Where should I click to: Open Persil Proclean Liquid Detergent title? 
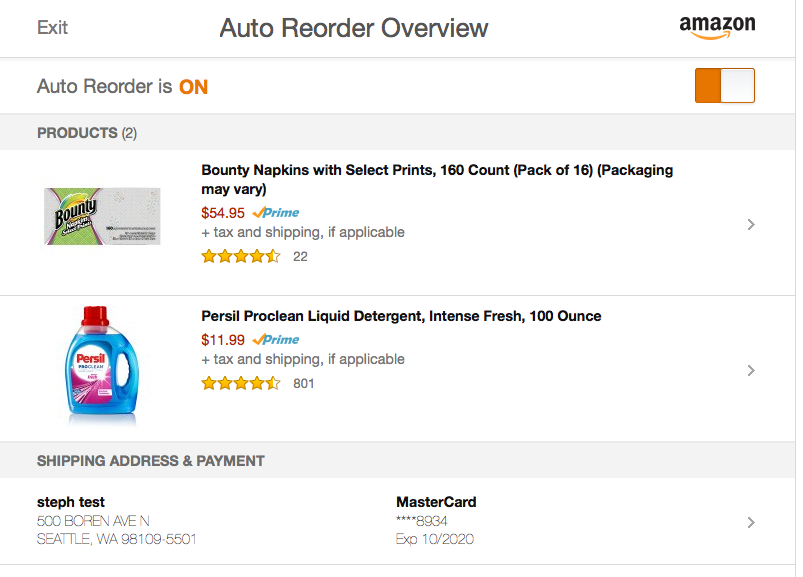coord(401,316)
